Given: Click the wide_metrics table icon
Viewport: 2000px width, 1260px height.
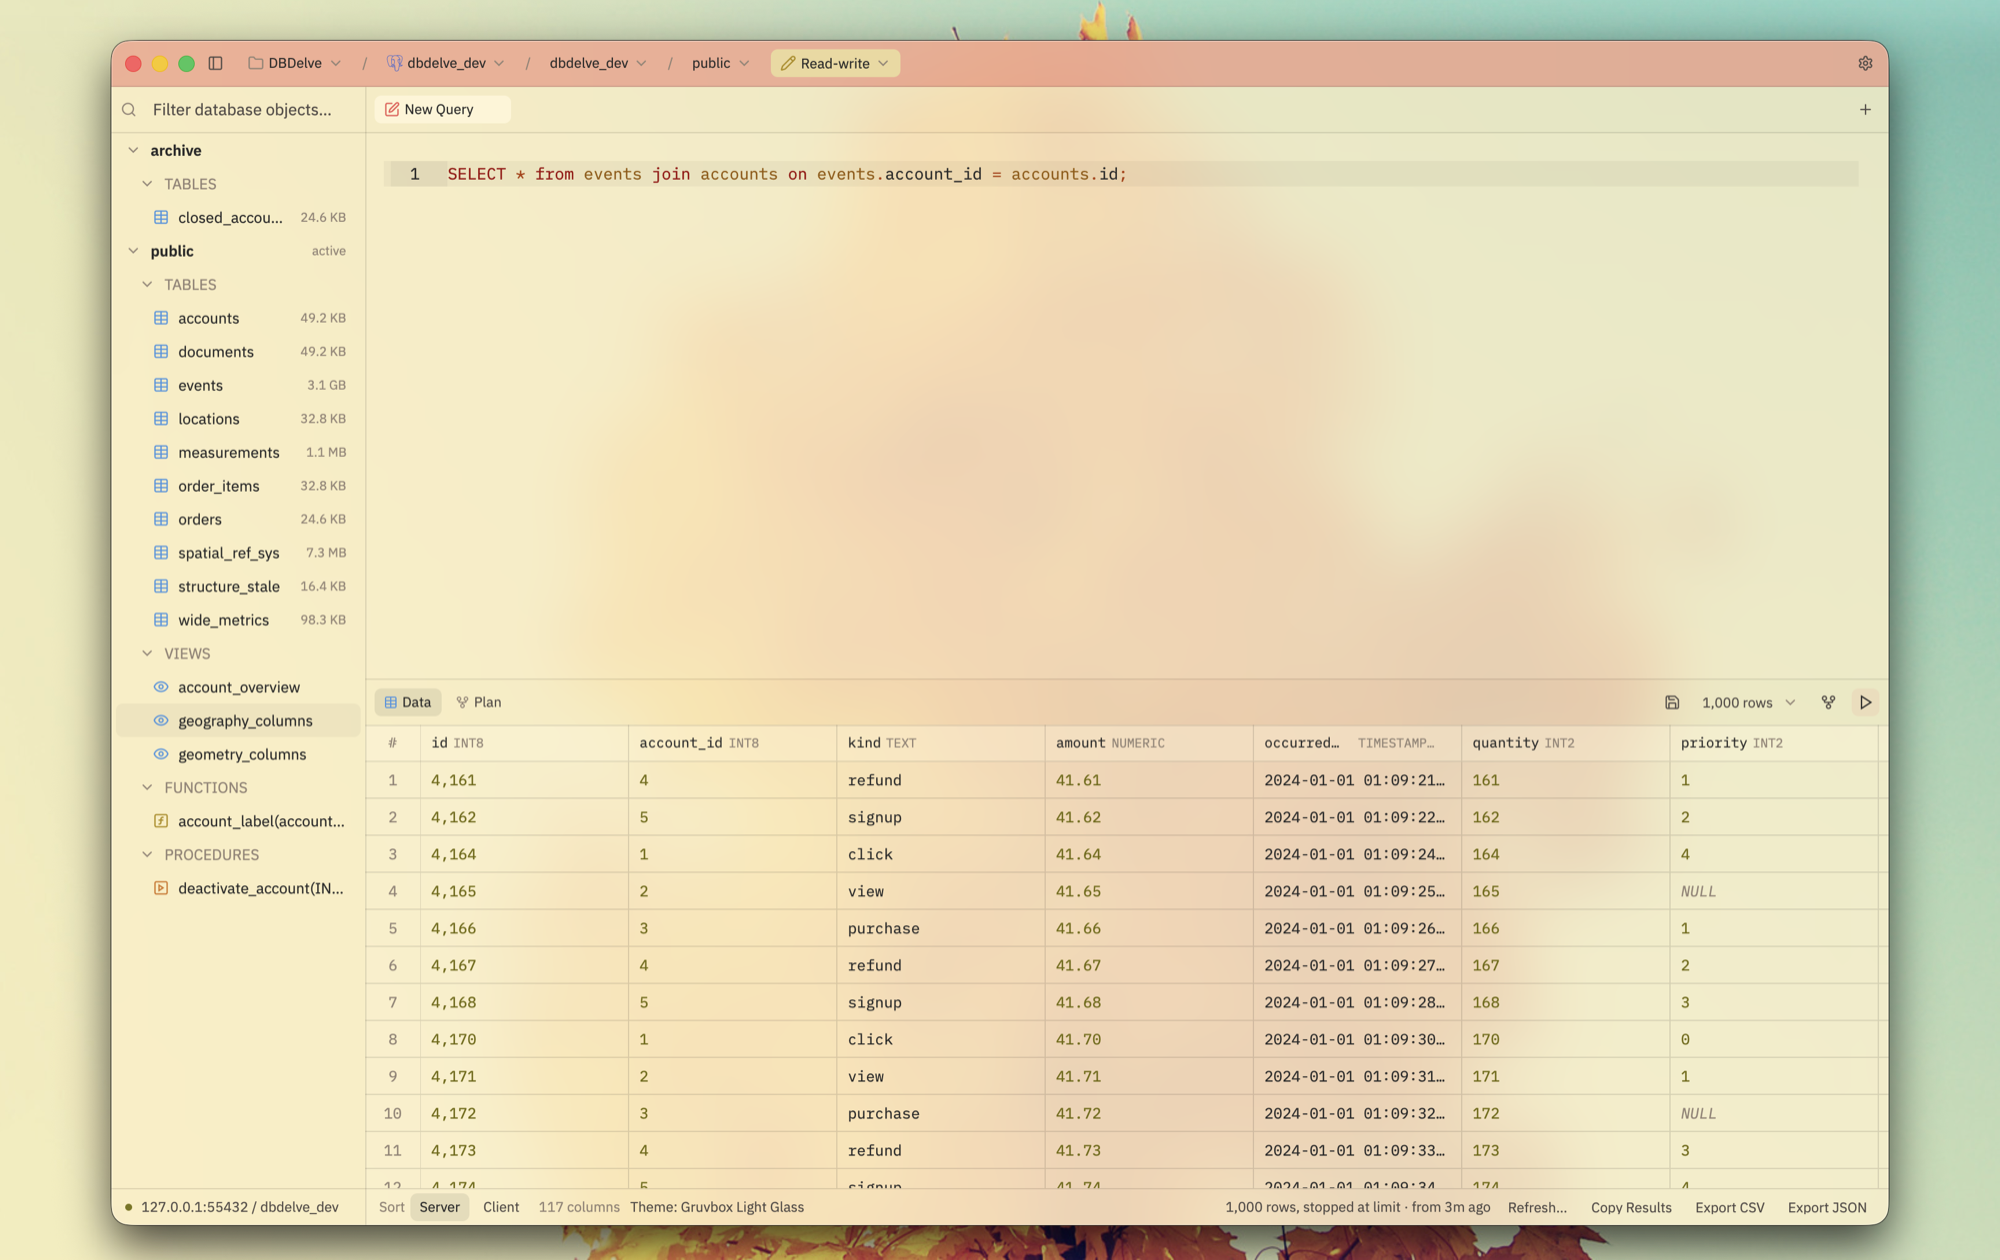Looking at the screenshot, I should (x=161, y=620).
